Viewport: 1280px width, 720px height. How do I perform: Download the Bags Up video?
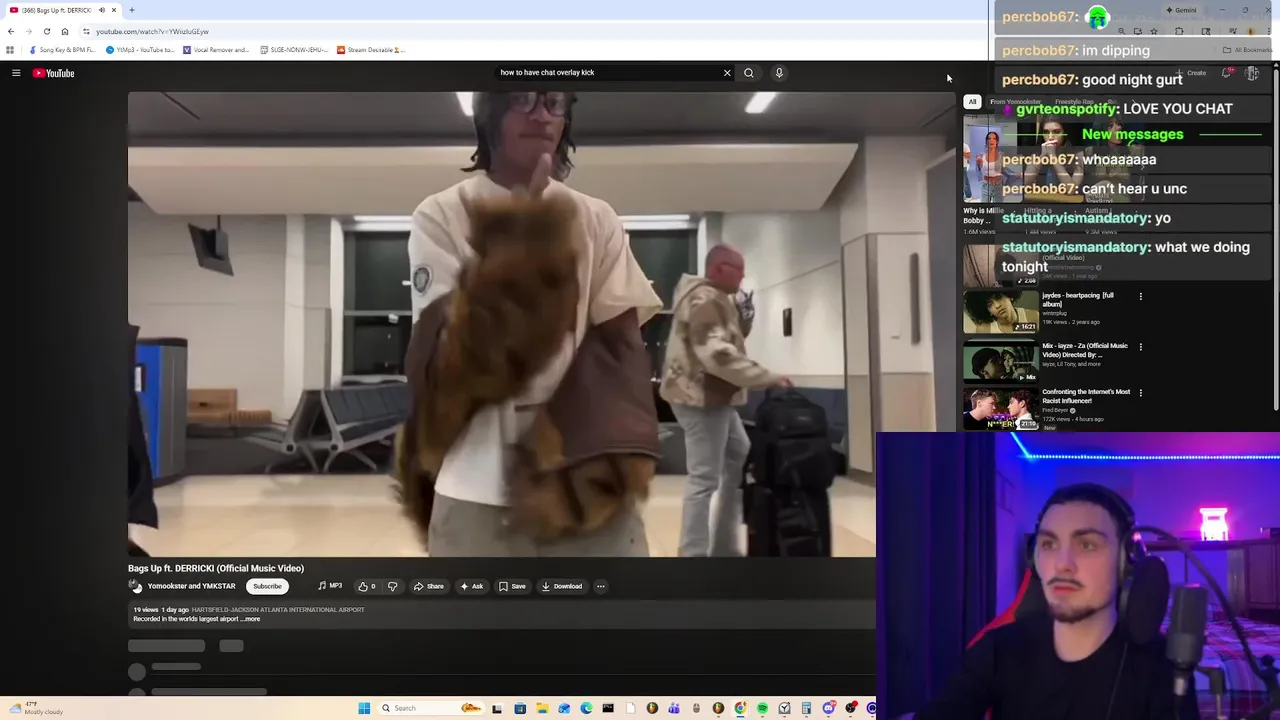[562, 586]
